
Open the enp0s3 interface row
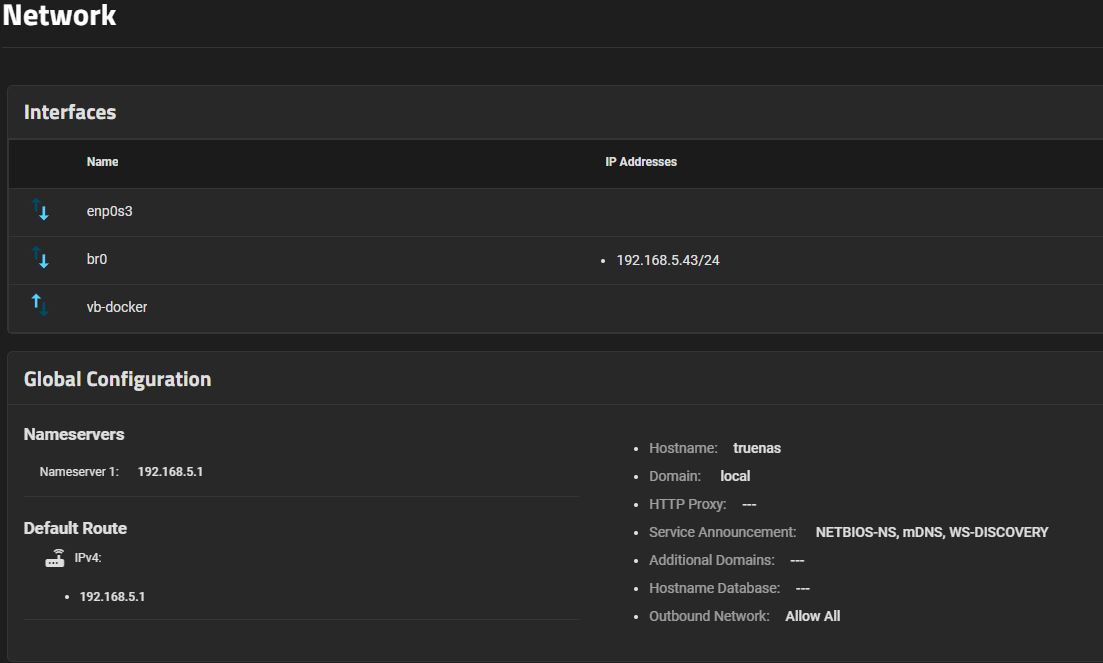tap(109, 211)
